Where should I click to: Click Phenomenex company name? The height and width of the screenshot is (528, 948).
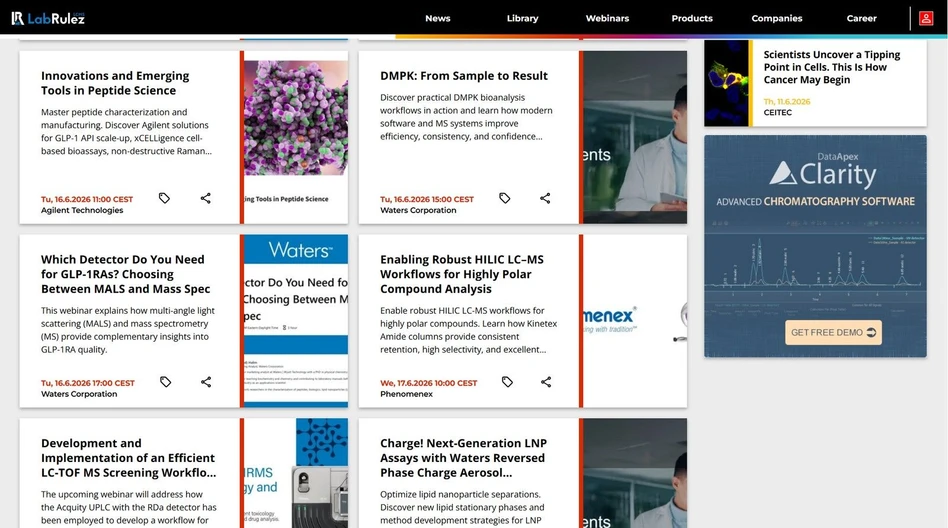click(406, 394)
